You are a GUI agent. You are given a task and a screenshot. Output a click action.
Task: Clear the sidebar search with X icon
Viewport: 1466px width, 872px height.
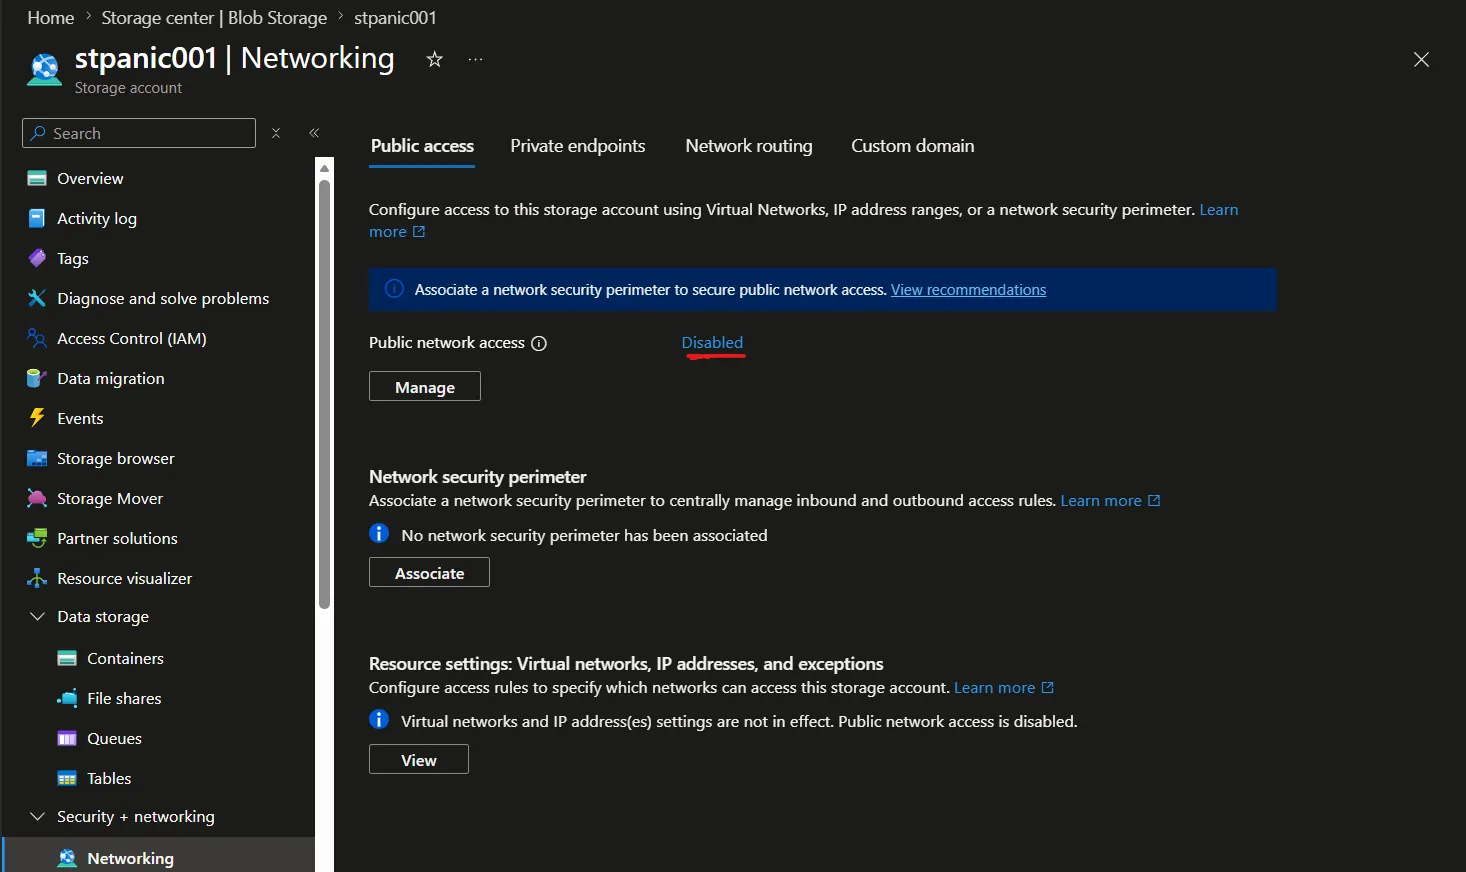[x=276, y=133]
